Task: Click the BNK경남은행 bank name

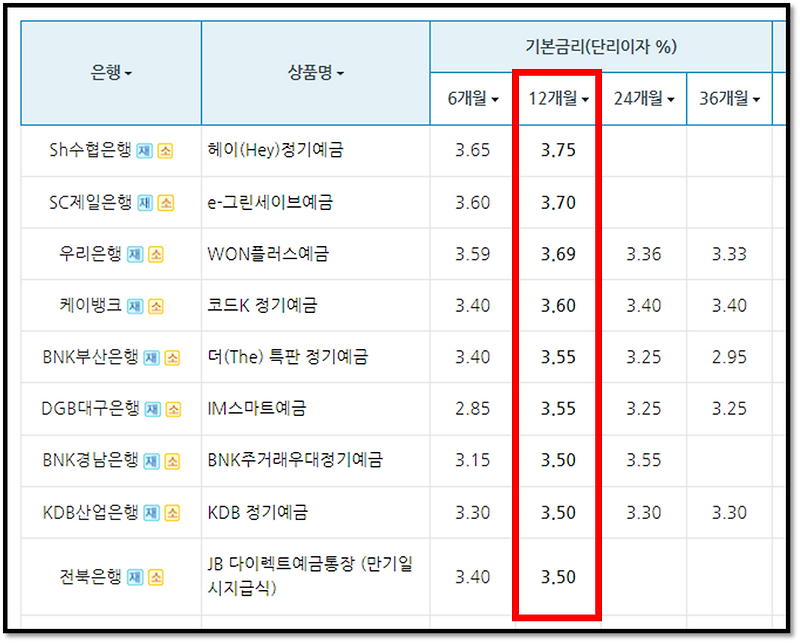Action: coord(90,460)
